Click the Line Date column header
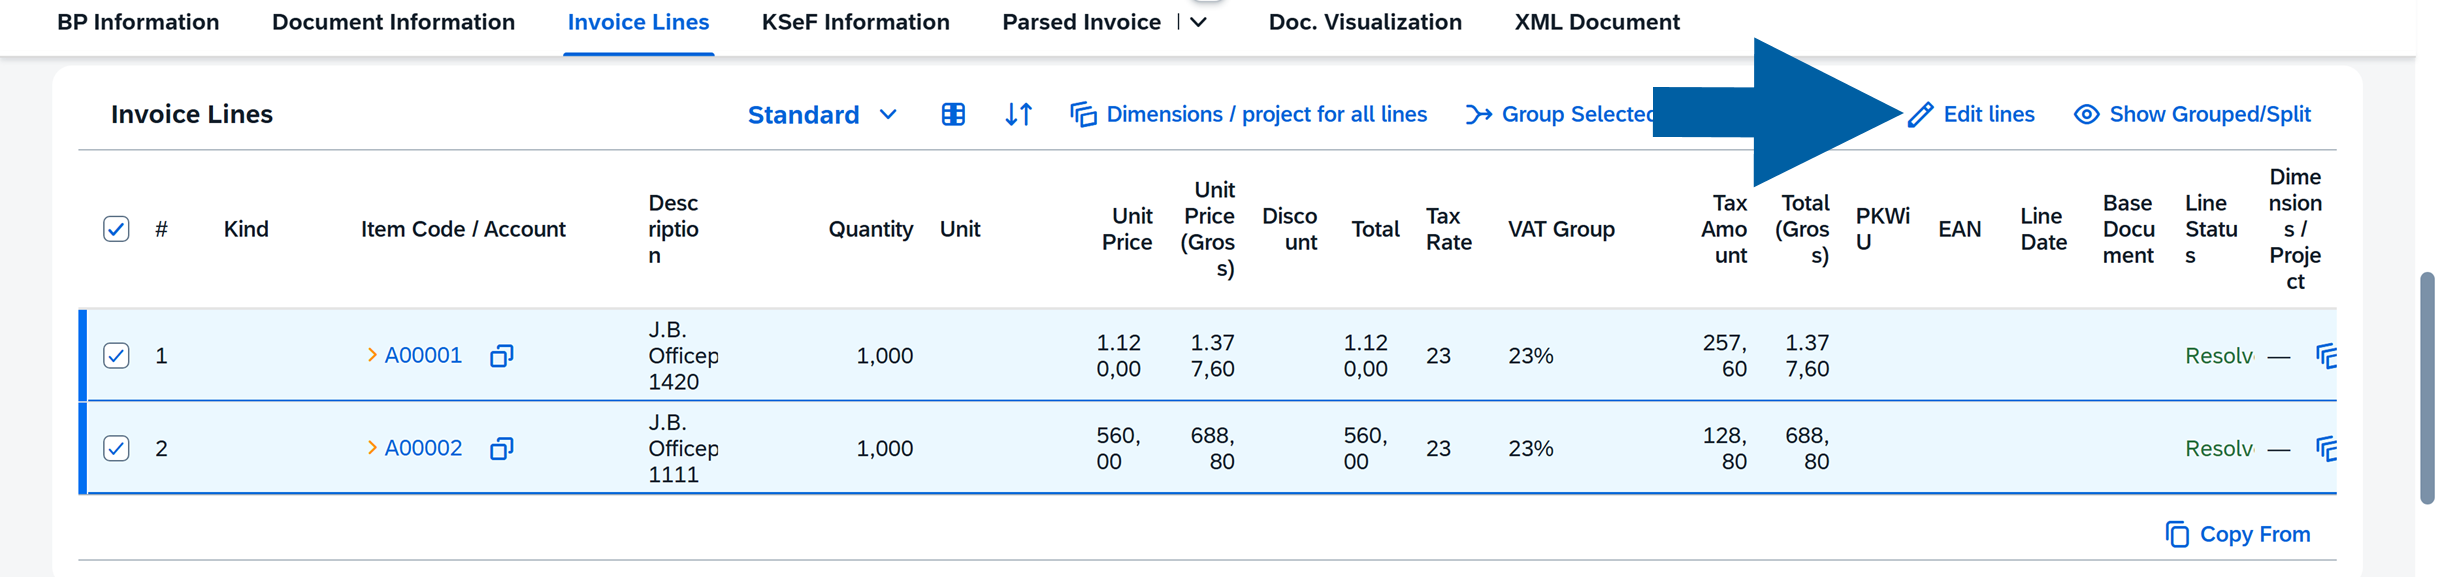Screen dimensions: 2440x577 pyautogui.click(x=2043, y=229)
